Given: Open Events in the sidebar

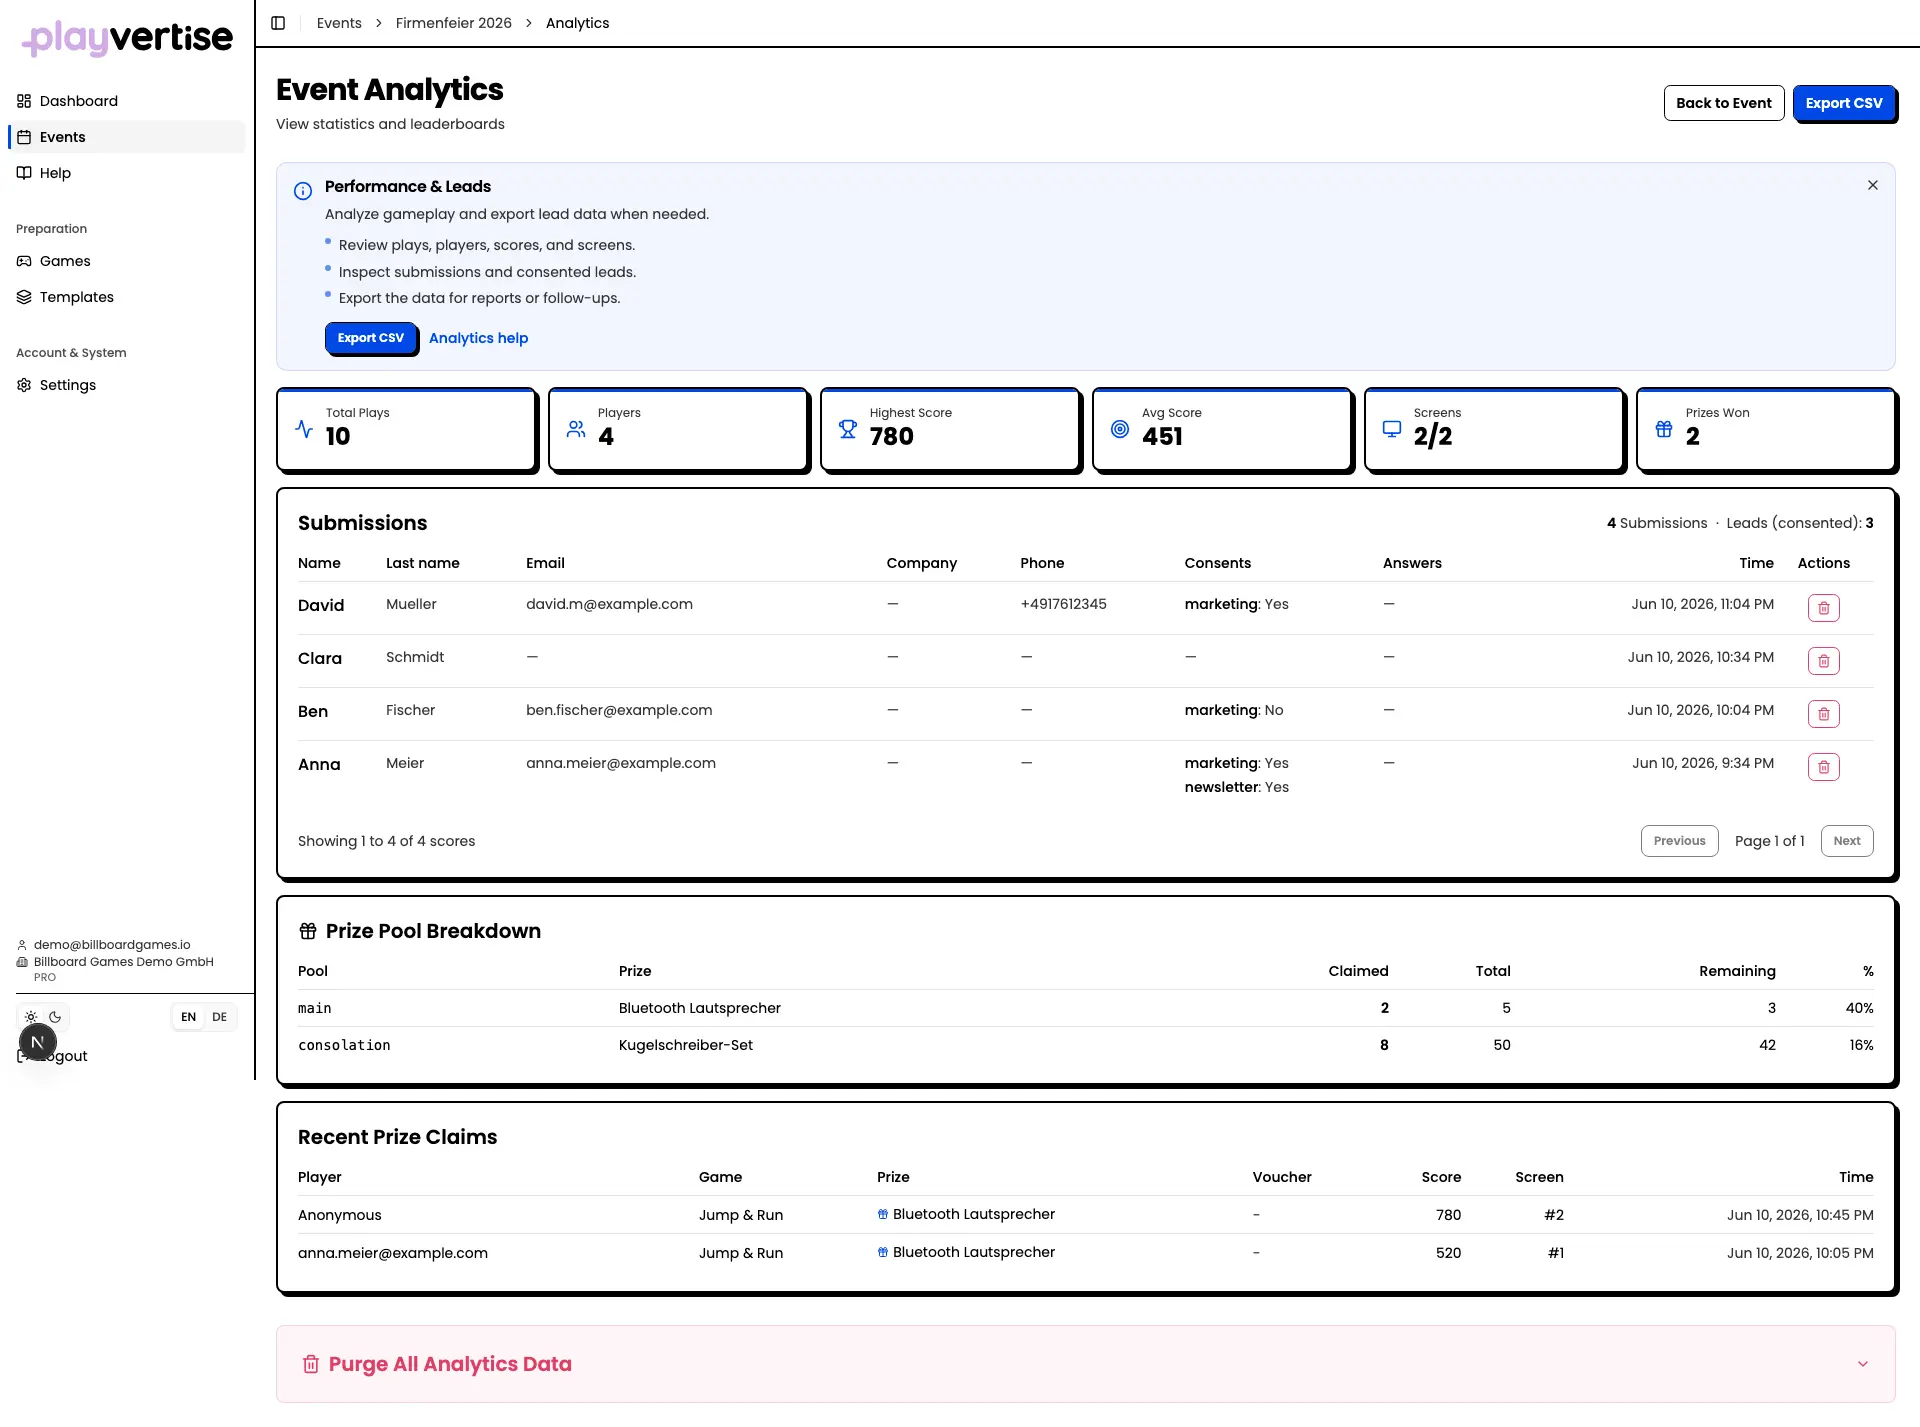Looking at the screenshot, I should click(126, 137).
